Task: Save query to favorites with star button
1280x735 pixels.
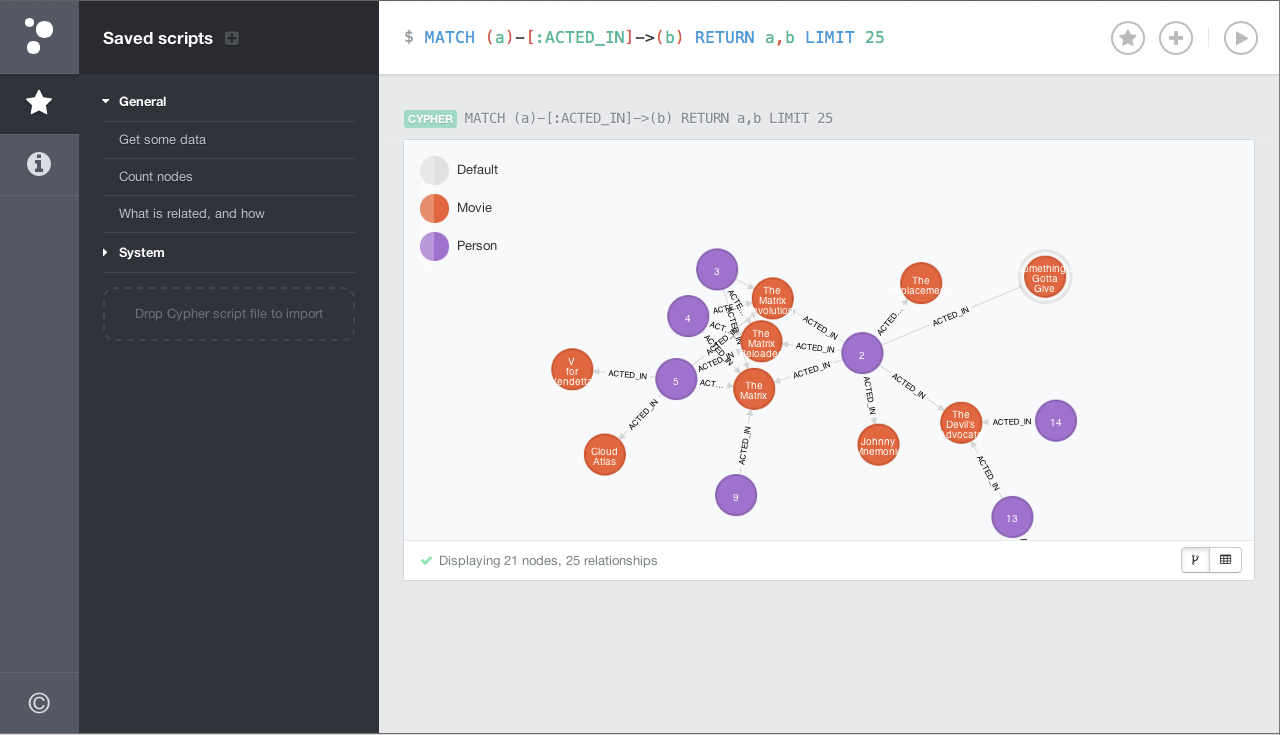Action: [1127, 38]
